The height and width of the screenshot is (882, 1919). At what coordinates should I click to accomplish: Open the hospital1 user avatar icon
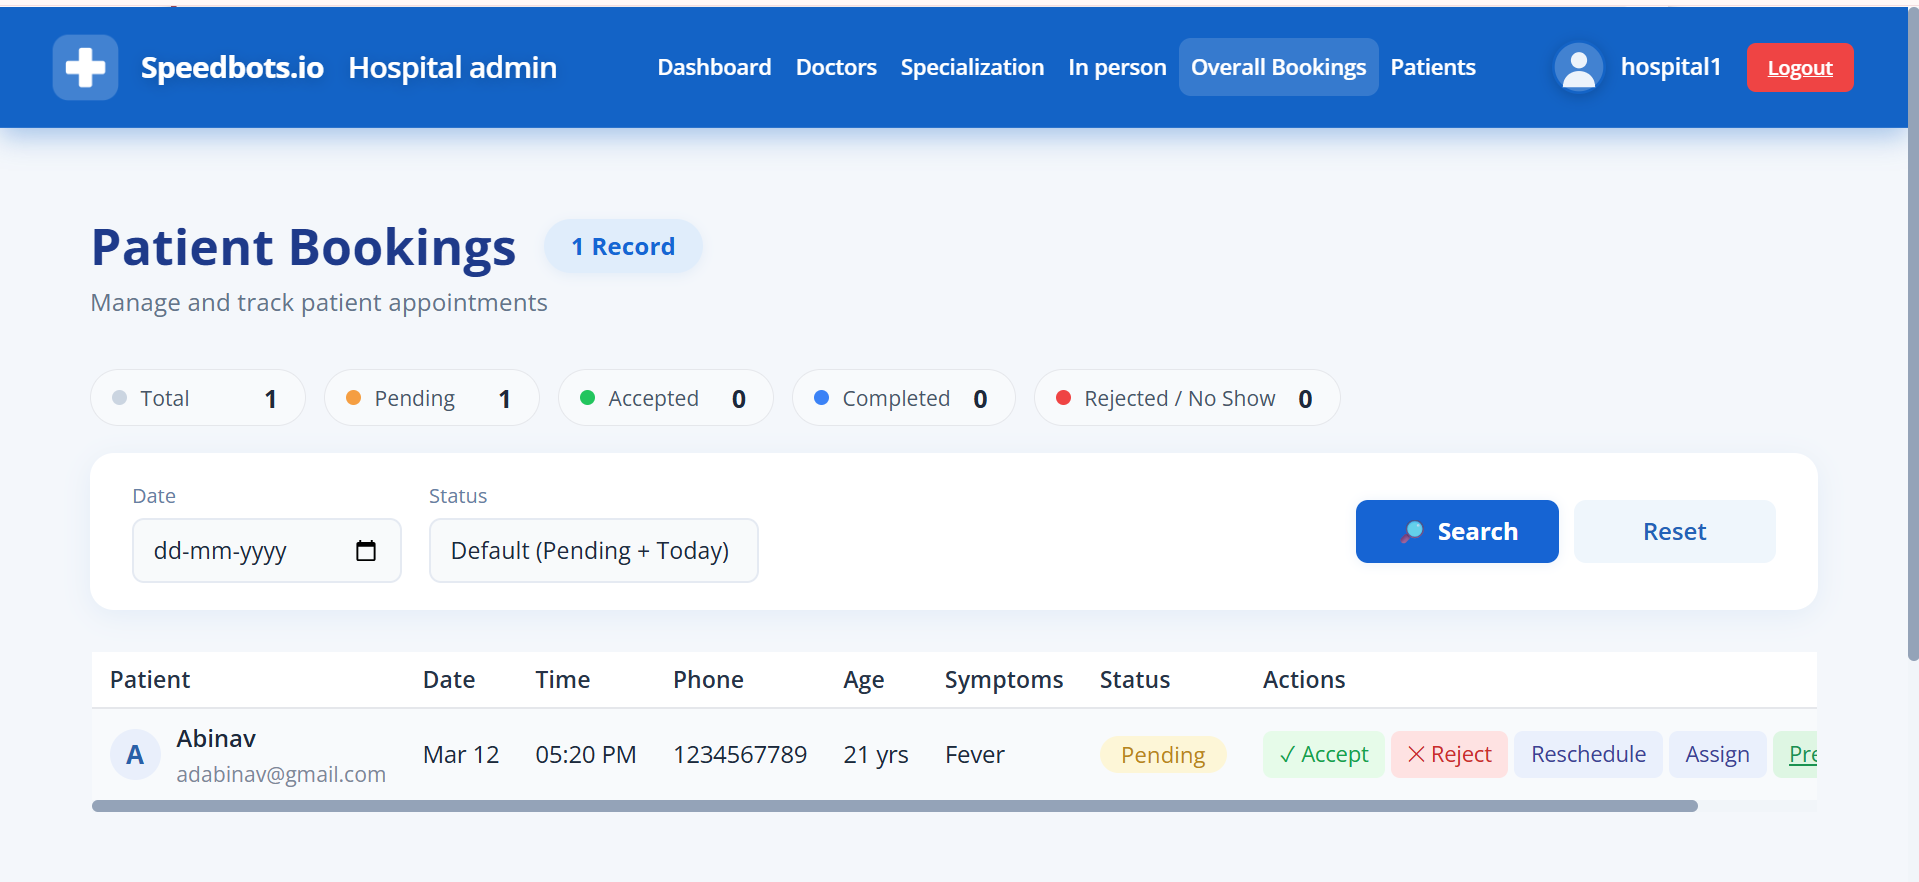point(1578,67)
